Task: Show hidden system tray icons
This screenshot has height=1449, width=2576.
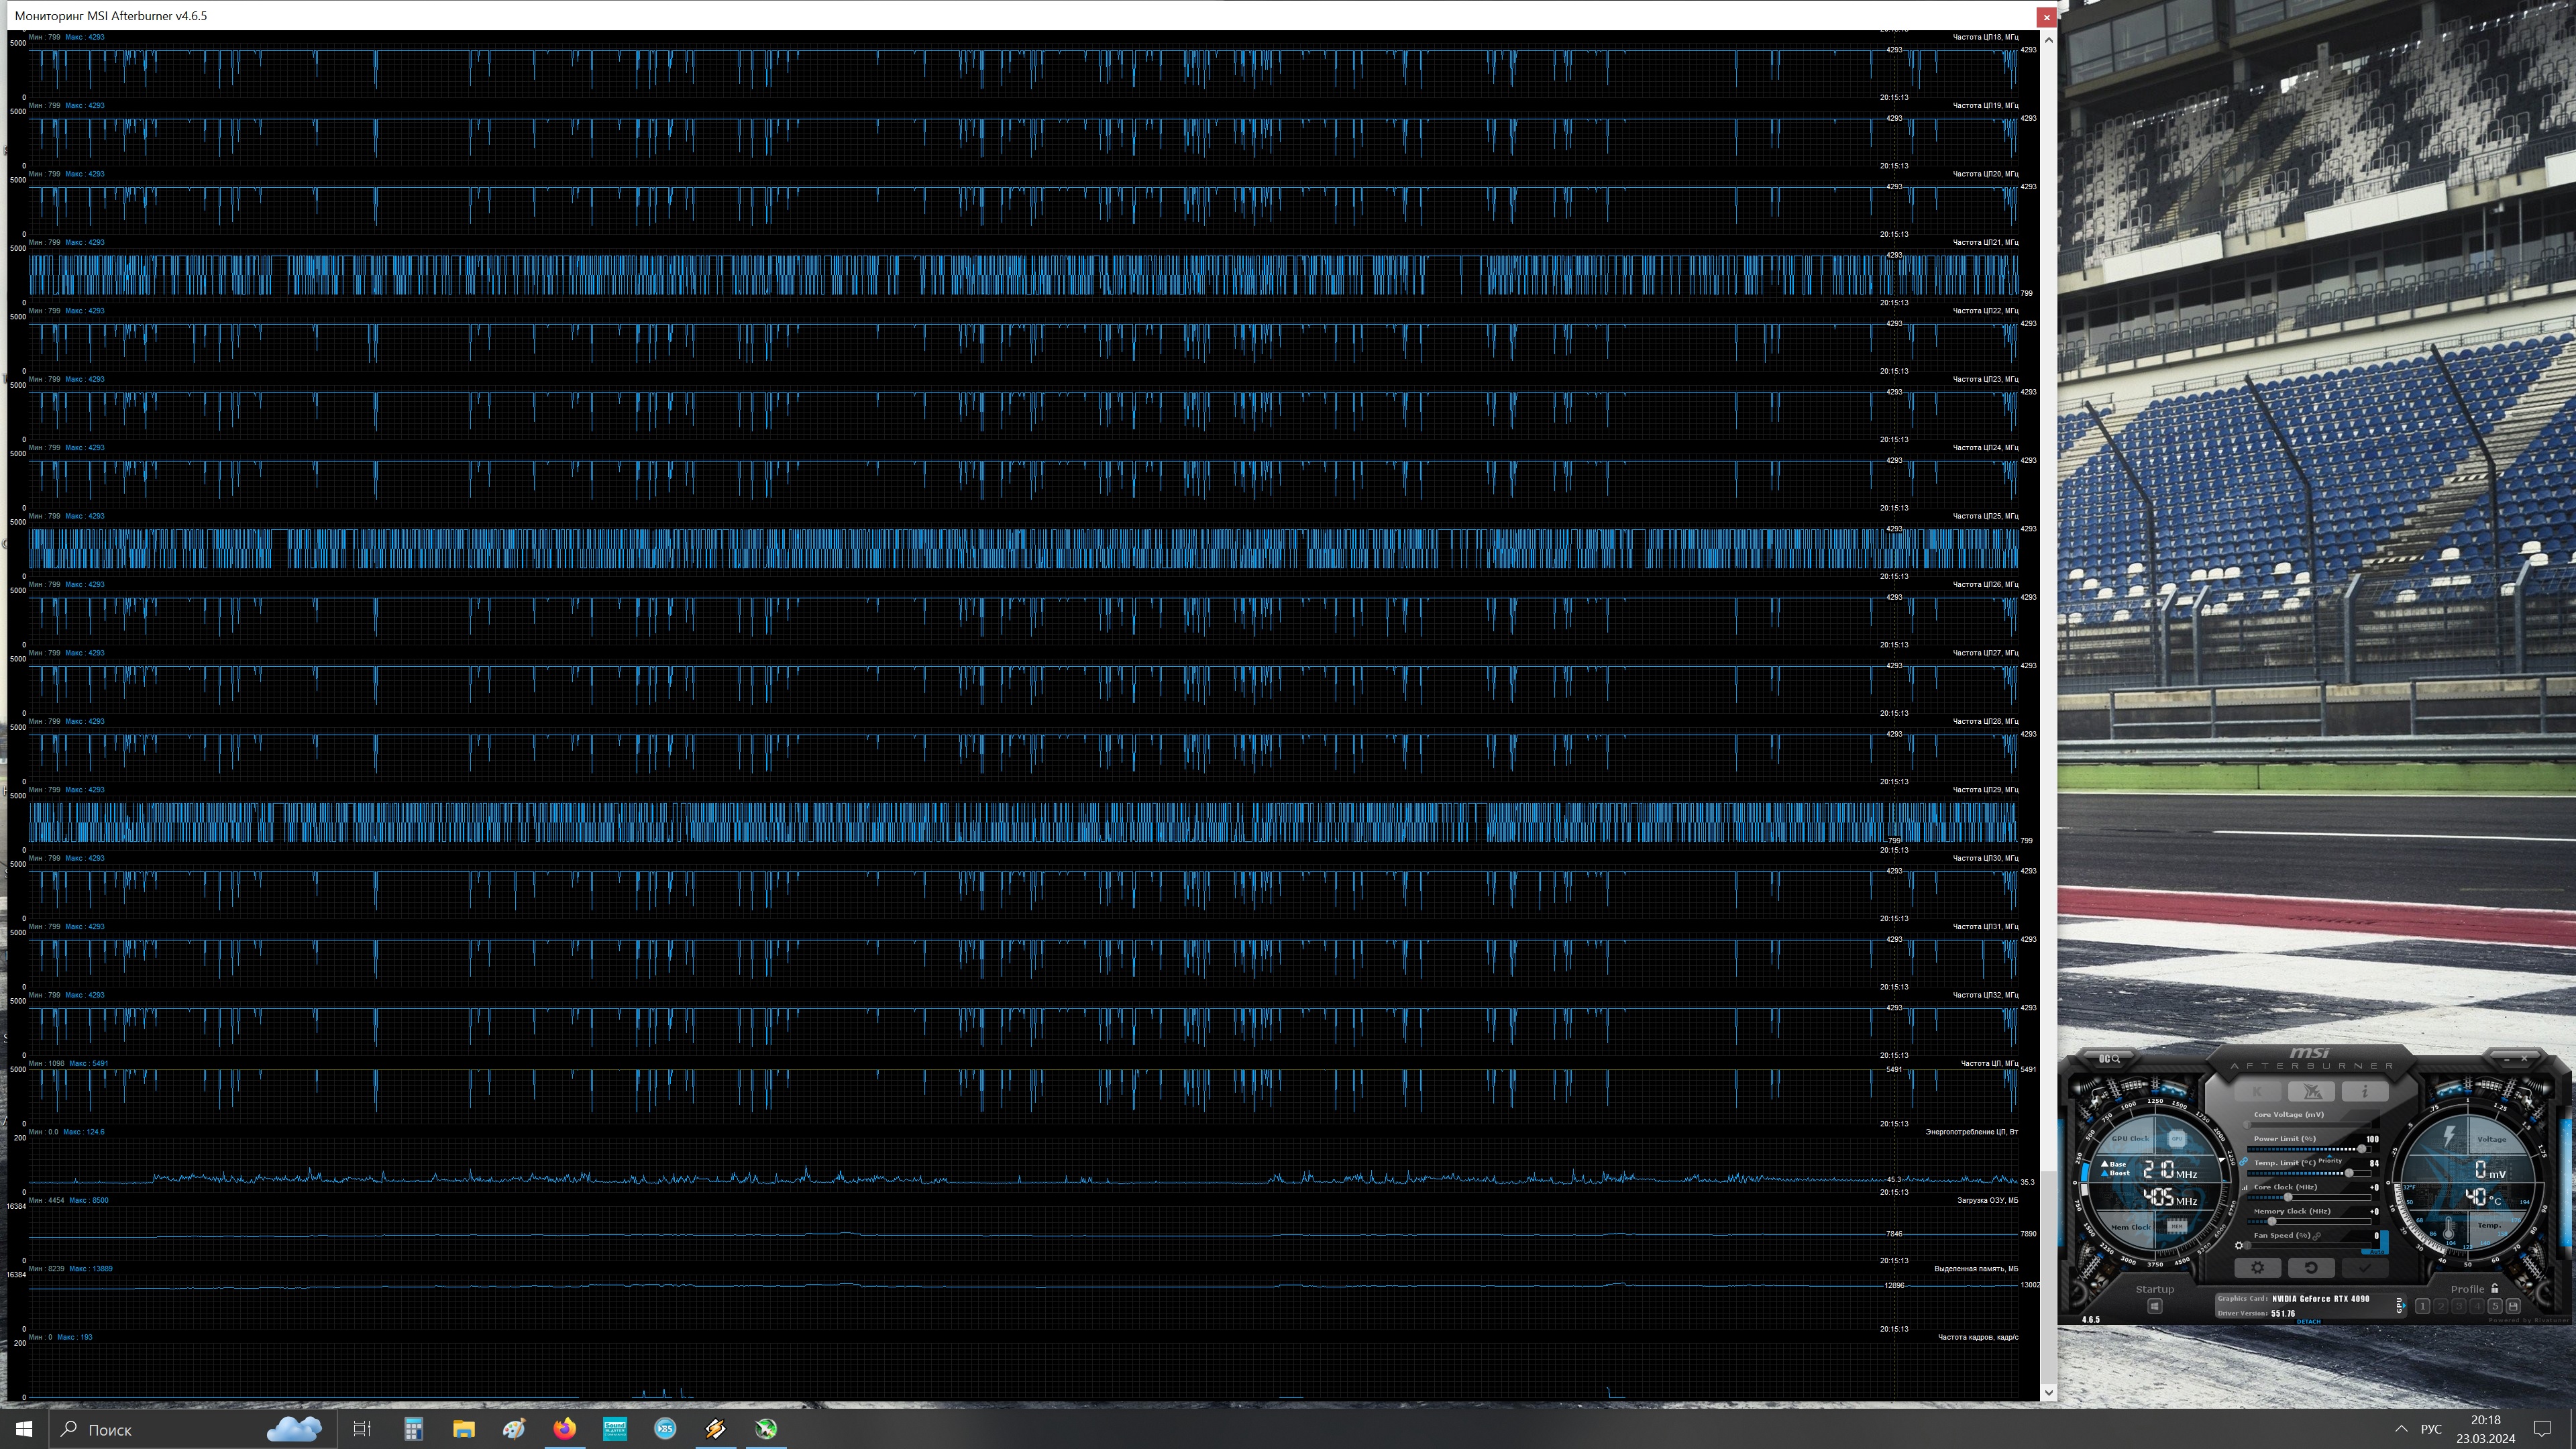Action: click(x=2401, y=1429)
